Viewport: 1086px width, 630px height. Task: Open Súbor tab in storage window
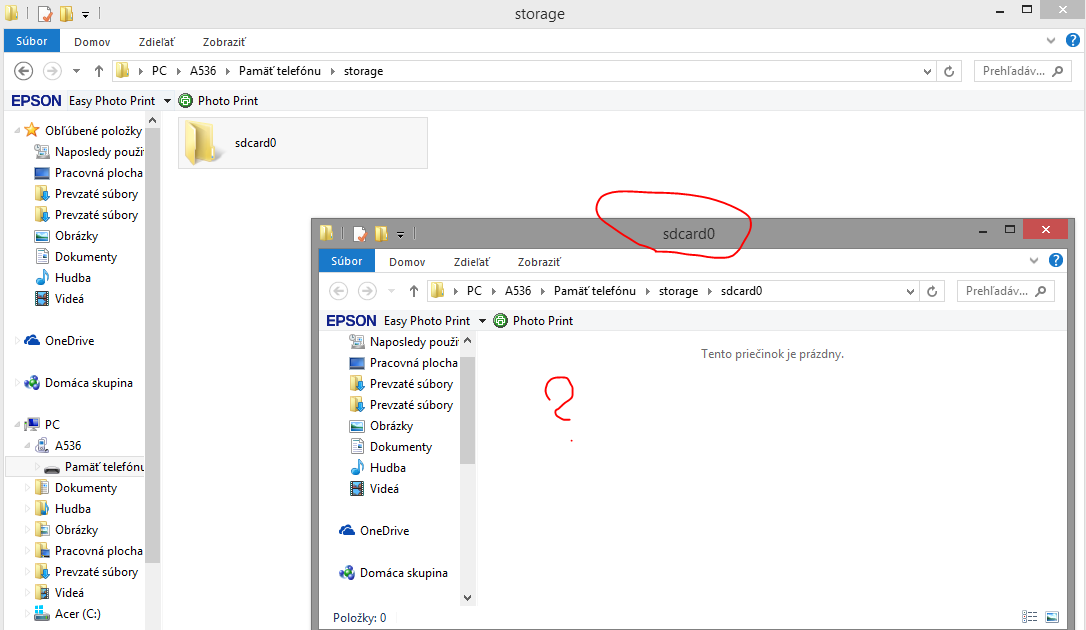[x=32, y=41]
